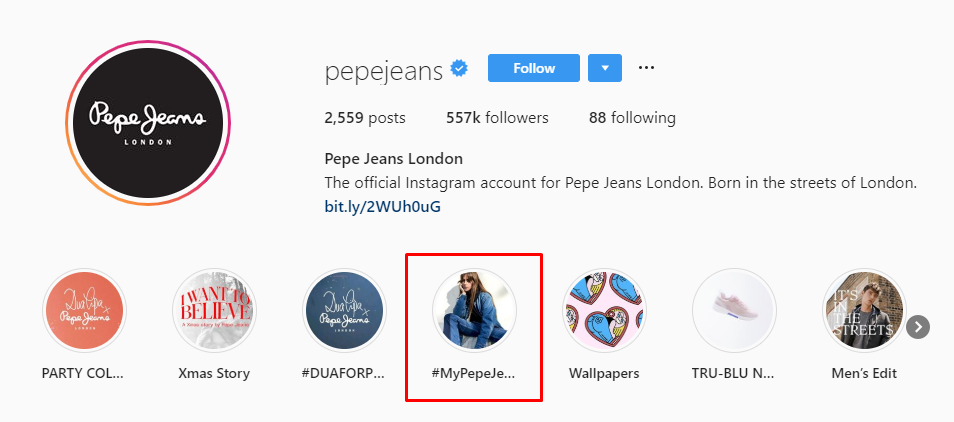Open the TRU-BLU sneaker highlight
Viewport: 954px width, 422px height.
pyautogui.click(x=734, y=310)
